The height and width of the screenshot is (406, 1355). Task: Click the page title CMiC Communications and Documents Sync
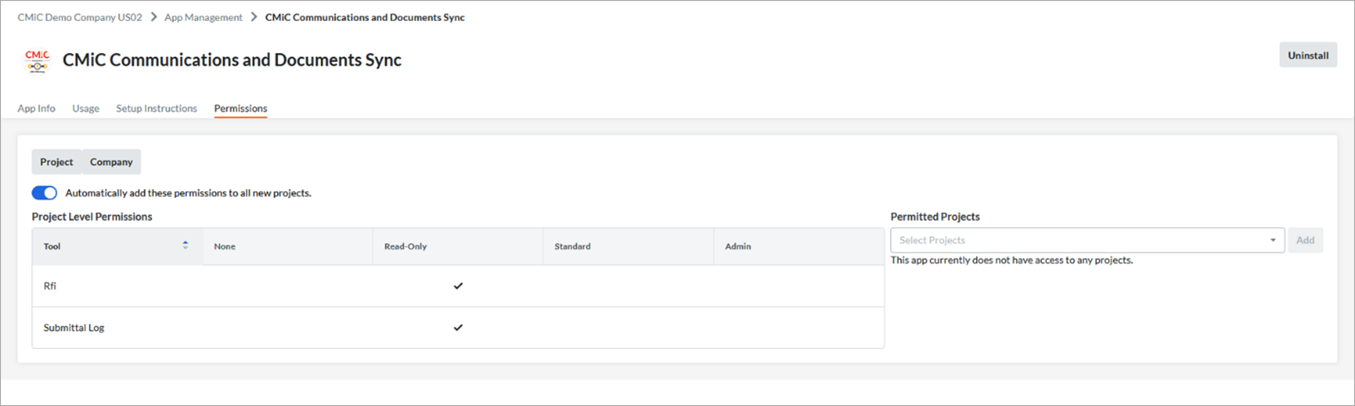[232, 60]
